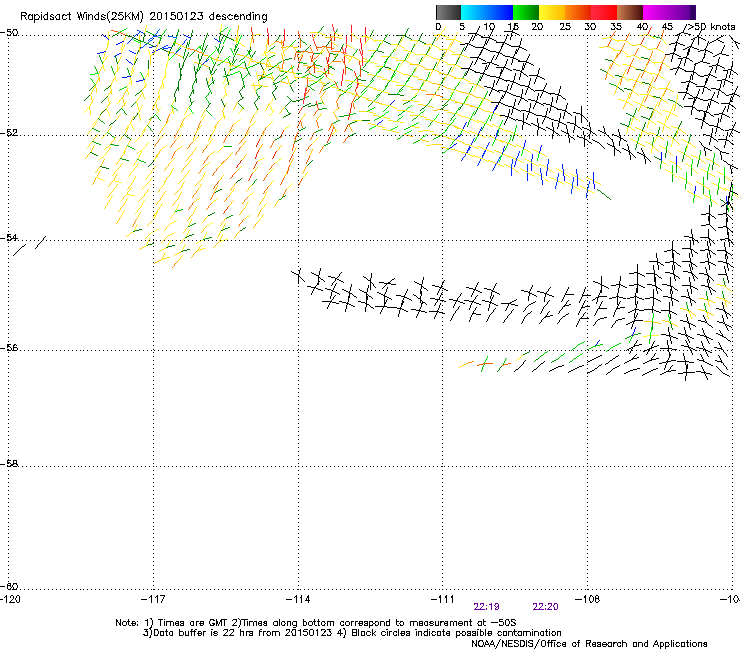
Task: Click the '-54' latitude axis label
Action: pos(9,237)
